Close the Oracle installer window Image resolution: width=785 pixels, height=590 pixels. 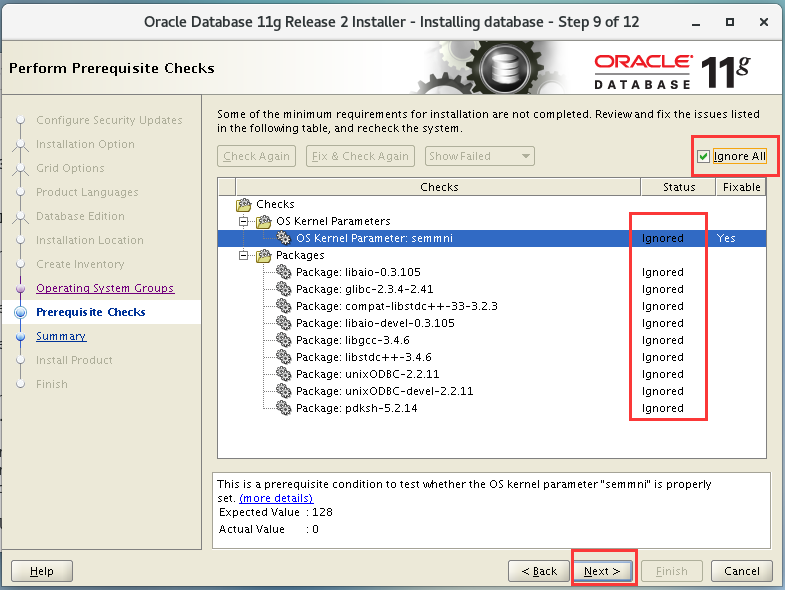click(763, 22)
